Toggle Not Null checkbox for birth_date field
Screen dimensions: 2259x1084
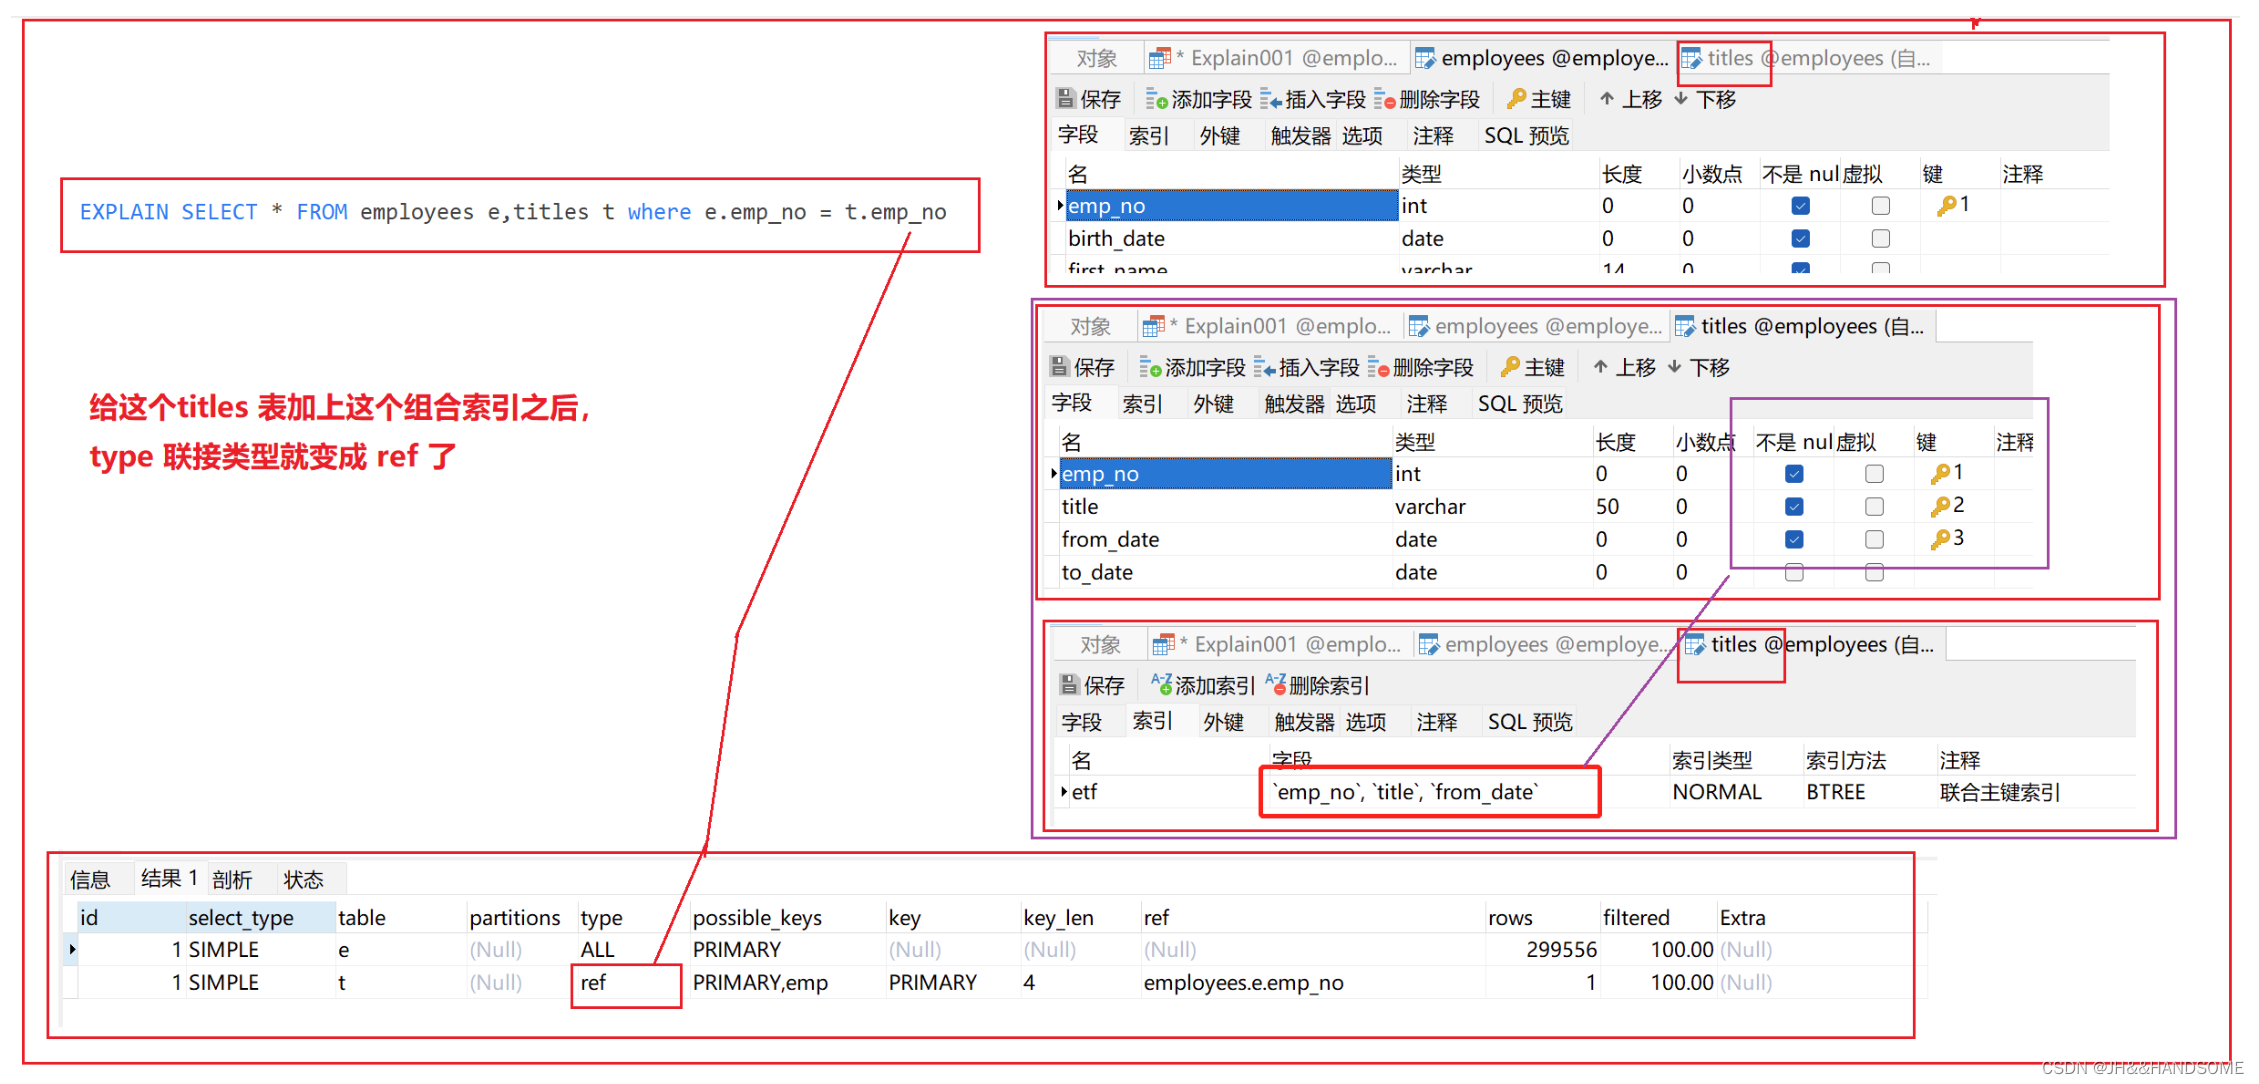[1800, 239]
